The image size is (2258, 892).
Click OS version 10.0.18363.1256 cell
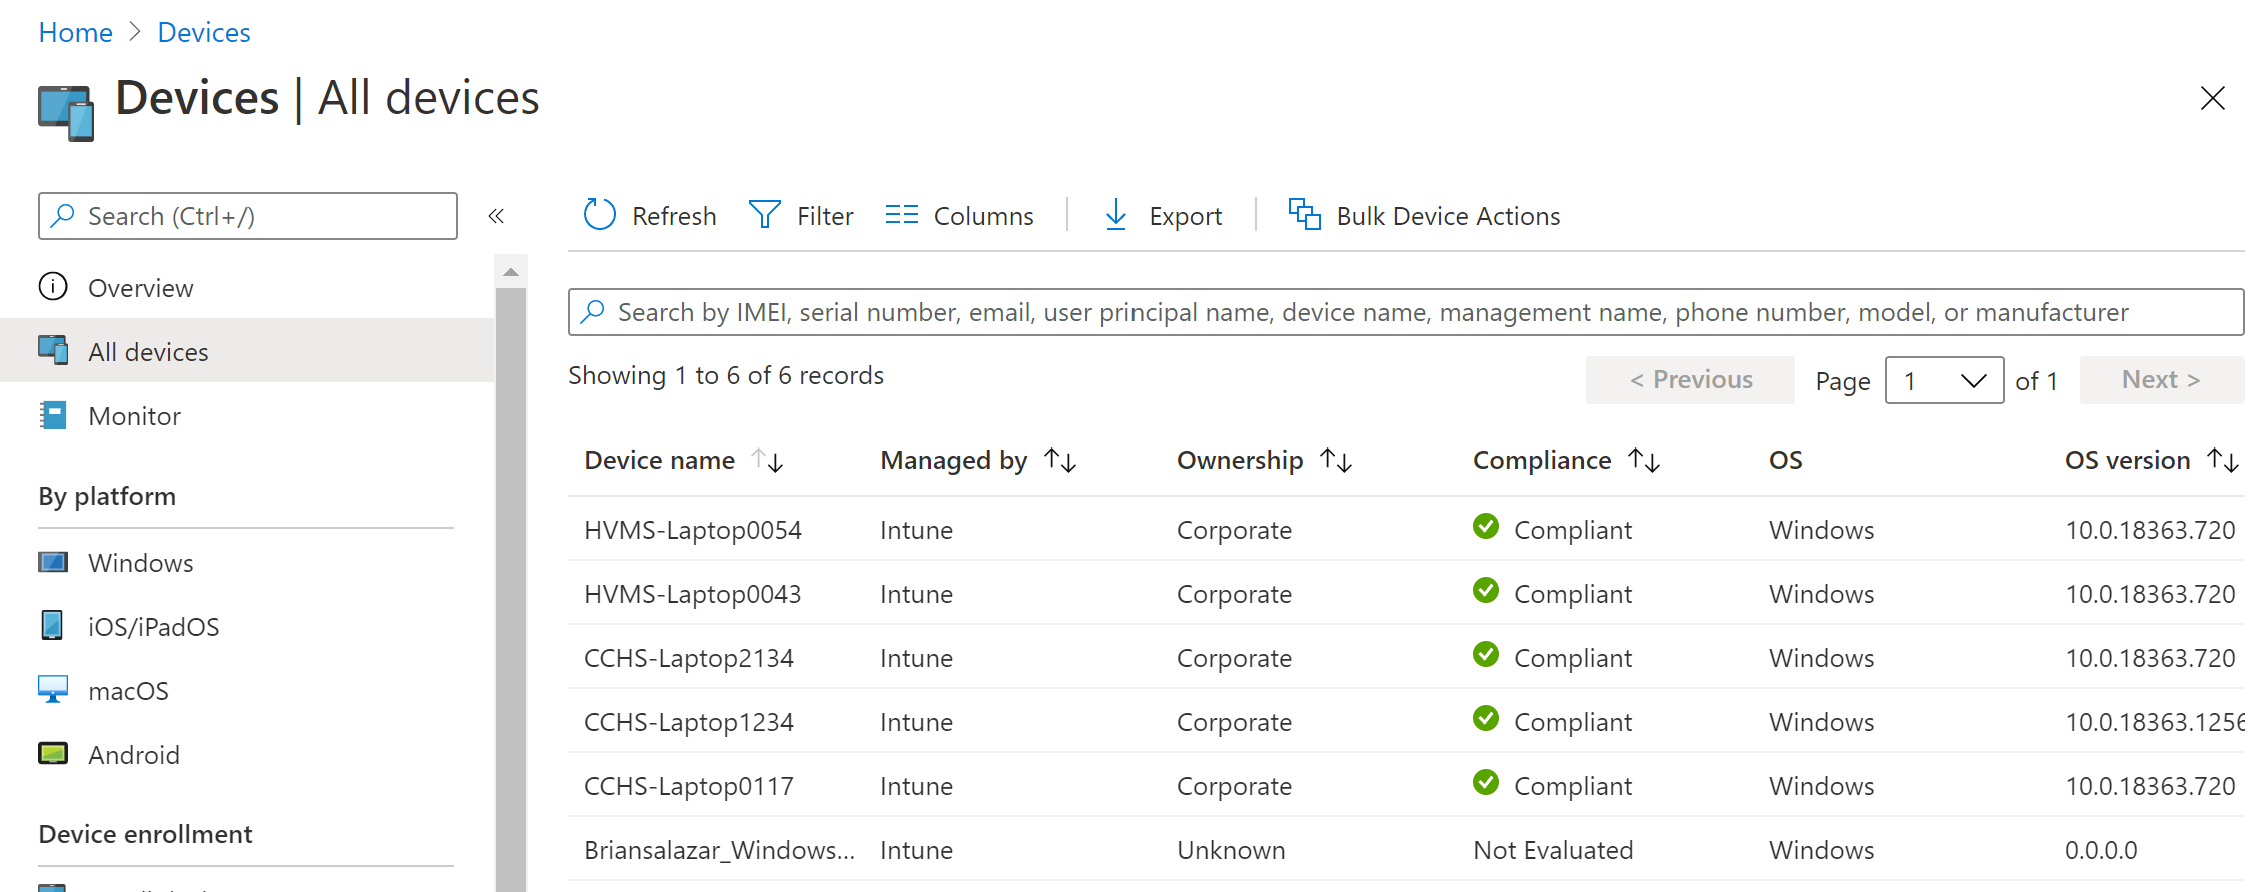click(x=2155, y=722)
